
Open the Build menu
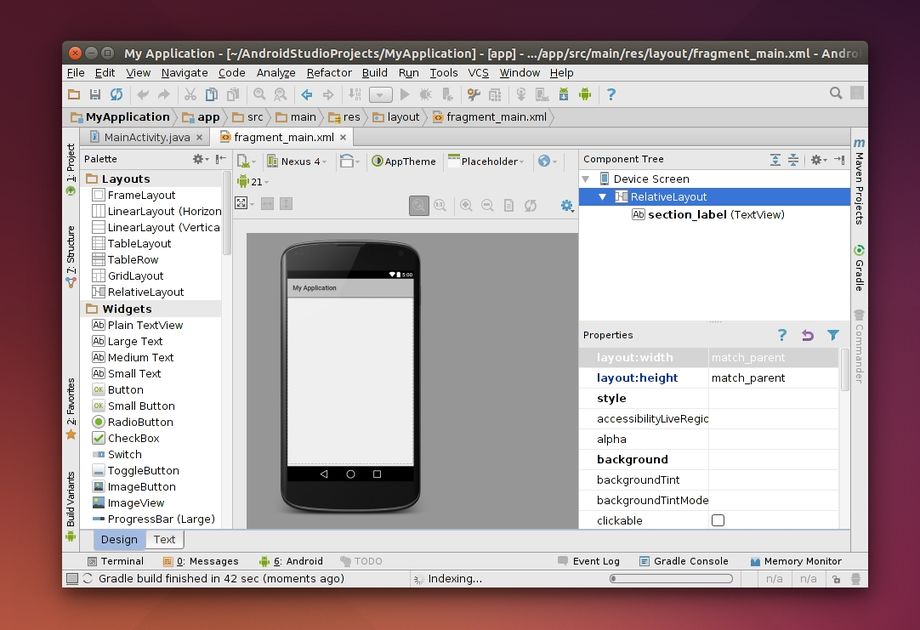pos(374,73)
